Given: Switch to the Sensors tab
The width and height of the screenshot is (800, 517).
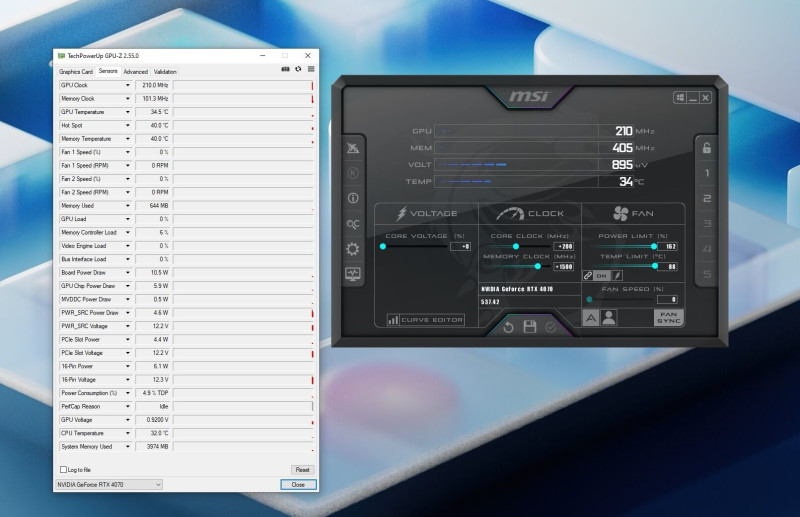Looking at the screenshot, I should coord(108,71).
